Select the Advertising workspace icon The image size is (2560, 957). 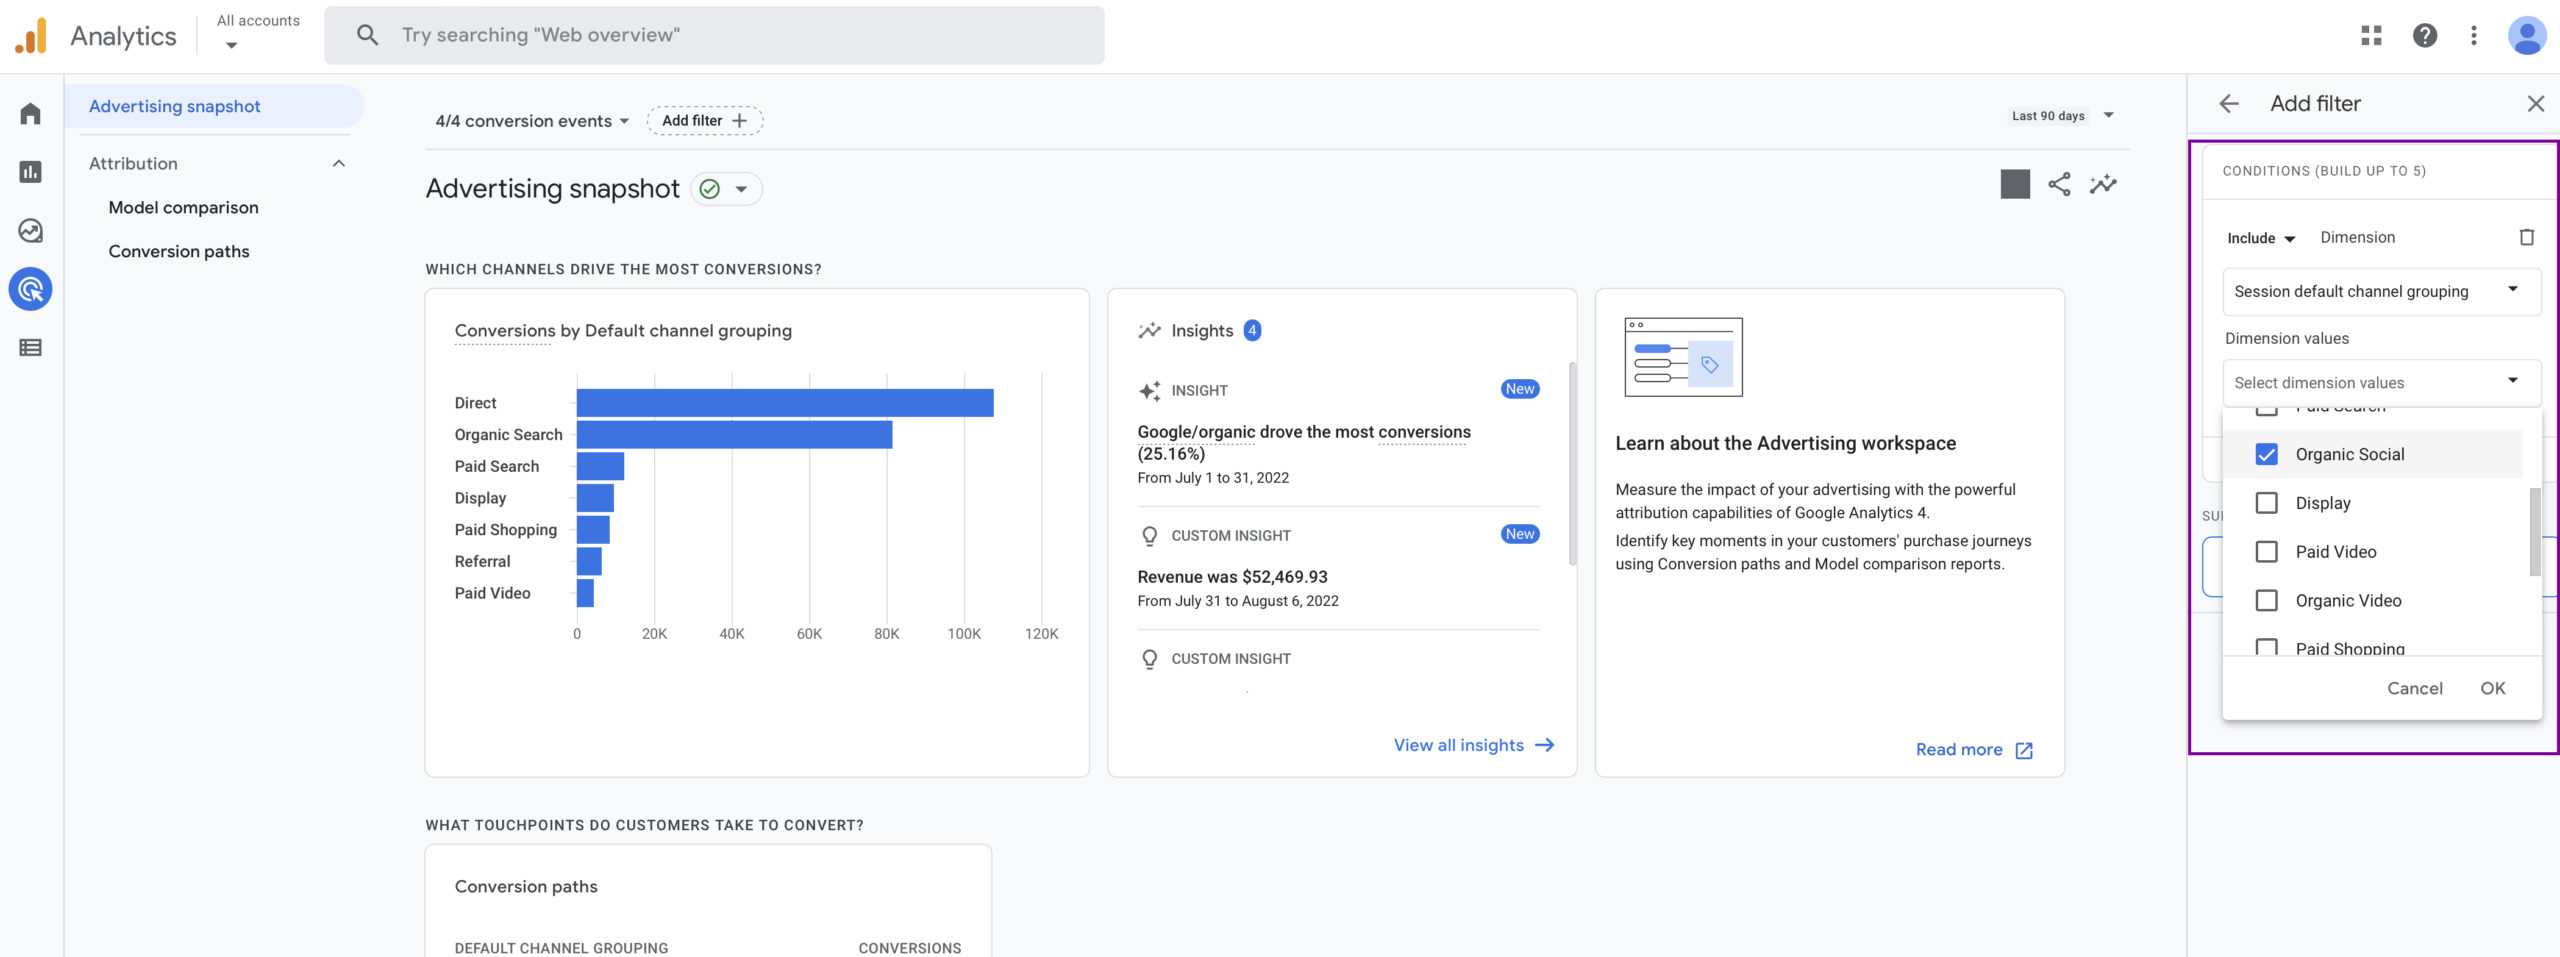pyautogui.click(x=30, y=289)
